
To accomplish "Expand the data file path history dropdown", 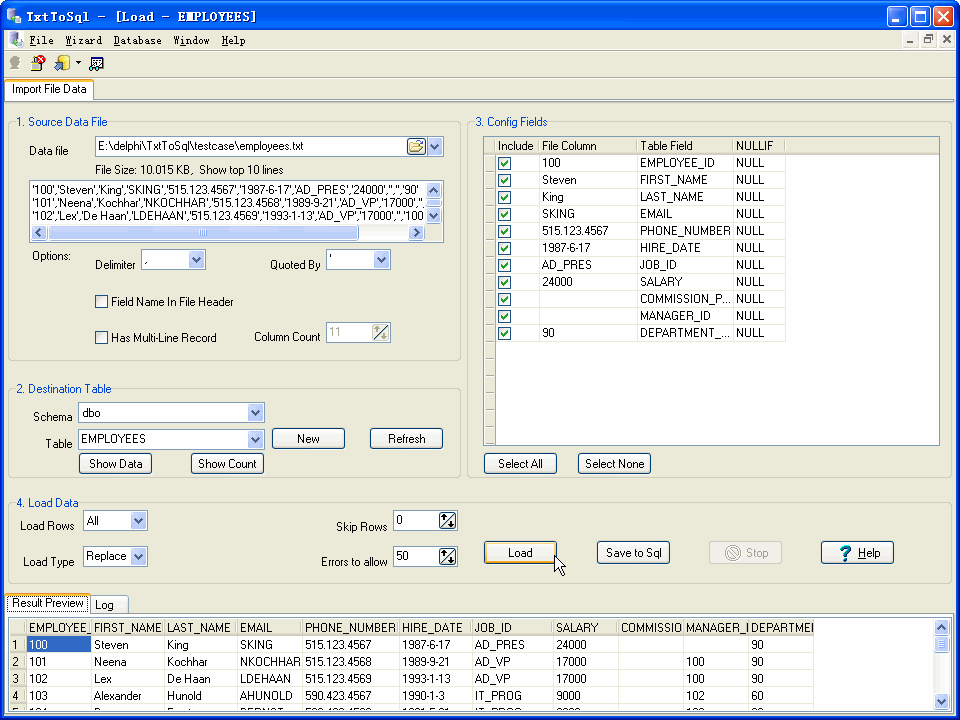I will (x=435, y=146).
